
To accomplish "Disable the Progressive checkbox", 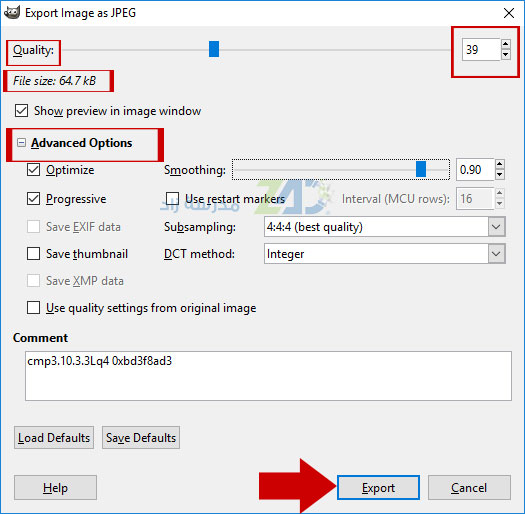I will 33,199.
